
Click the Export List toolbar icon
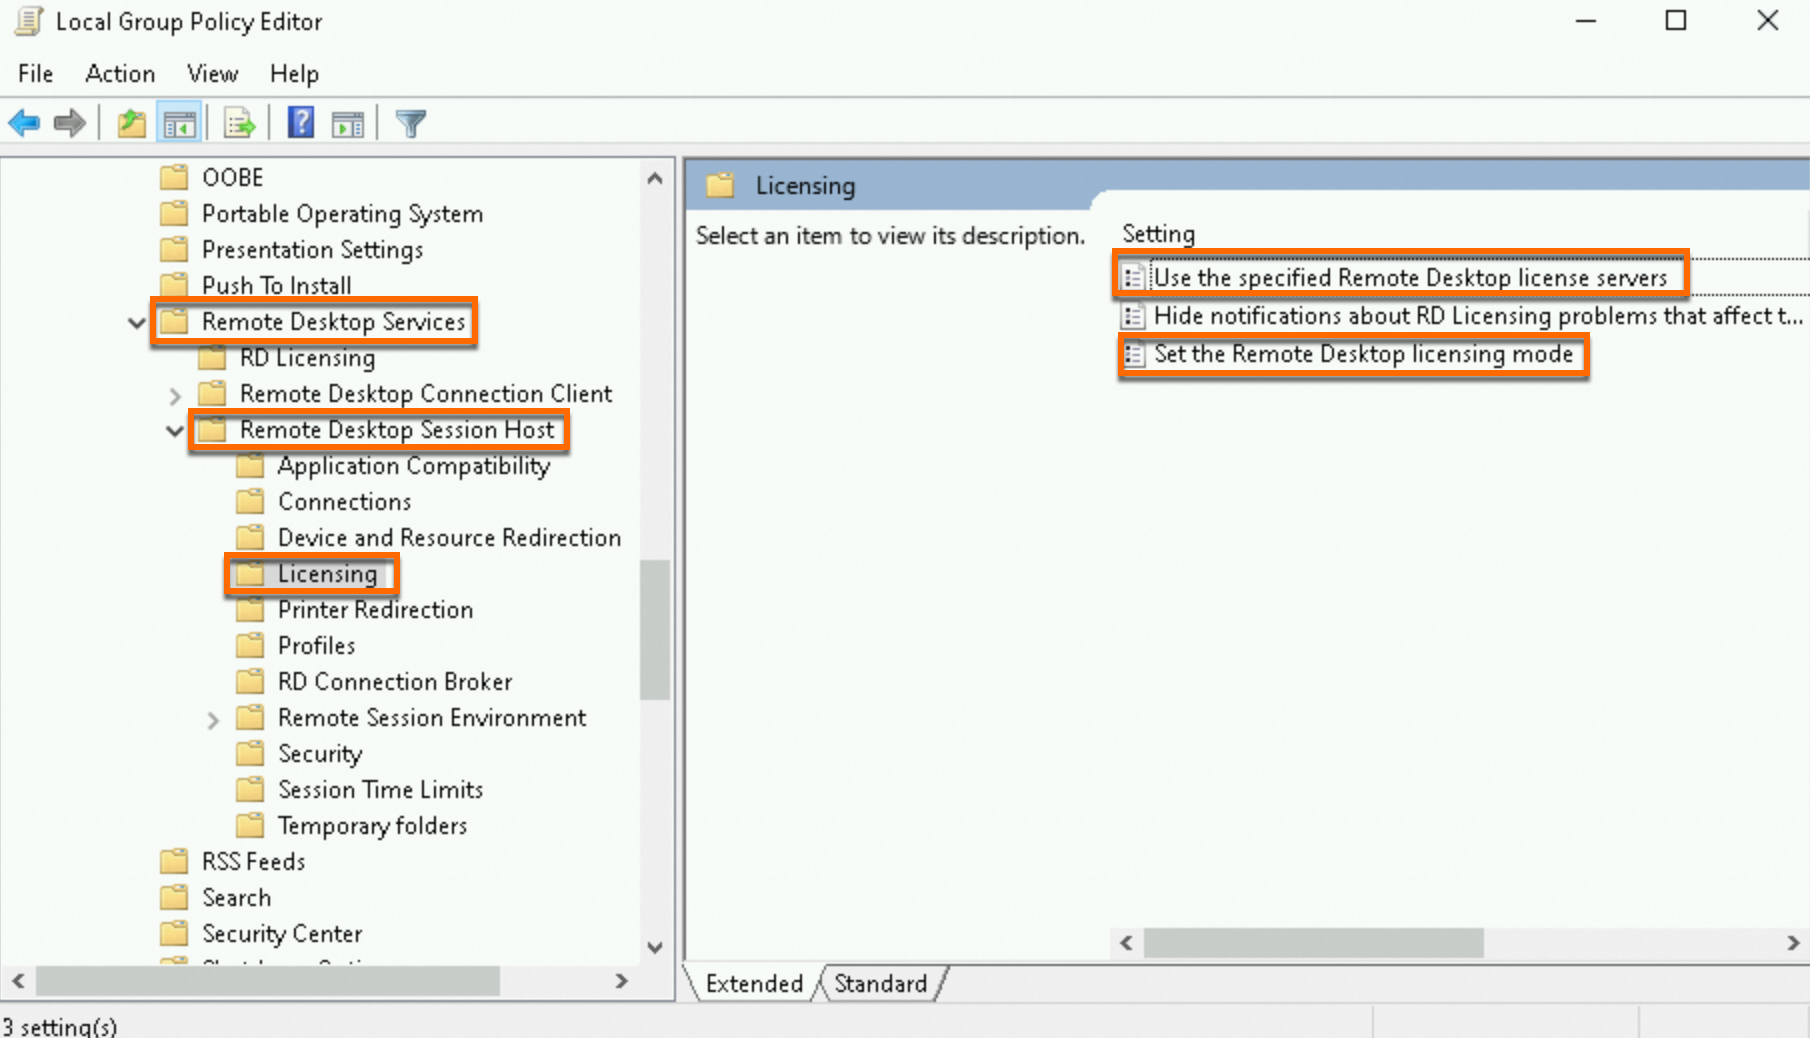[240, 124]
